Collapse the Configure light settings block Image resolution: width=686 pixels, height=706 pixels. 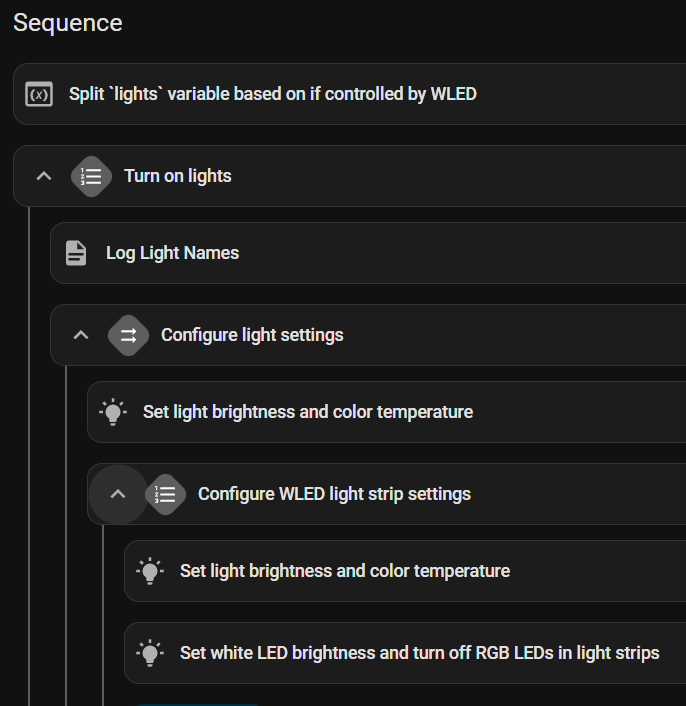81,335
